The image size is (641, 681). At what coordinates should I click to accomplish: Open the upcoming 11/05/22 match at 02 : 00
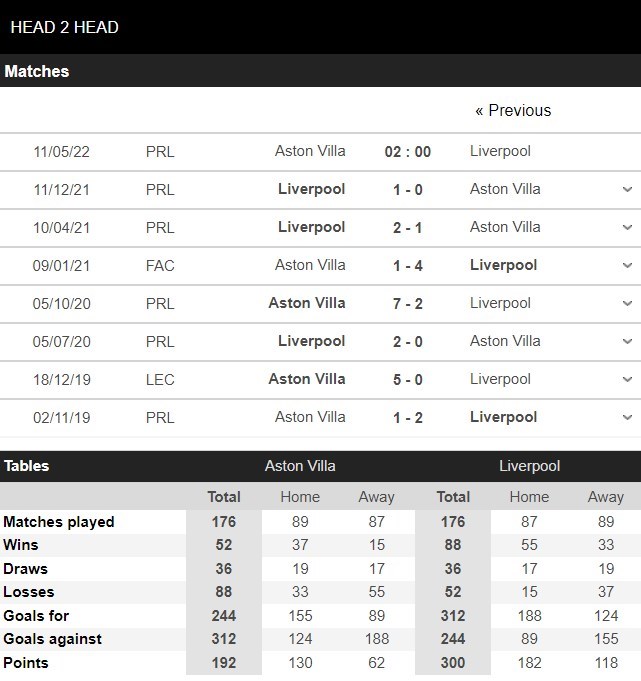coord(407,152)
